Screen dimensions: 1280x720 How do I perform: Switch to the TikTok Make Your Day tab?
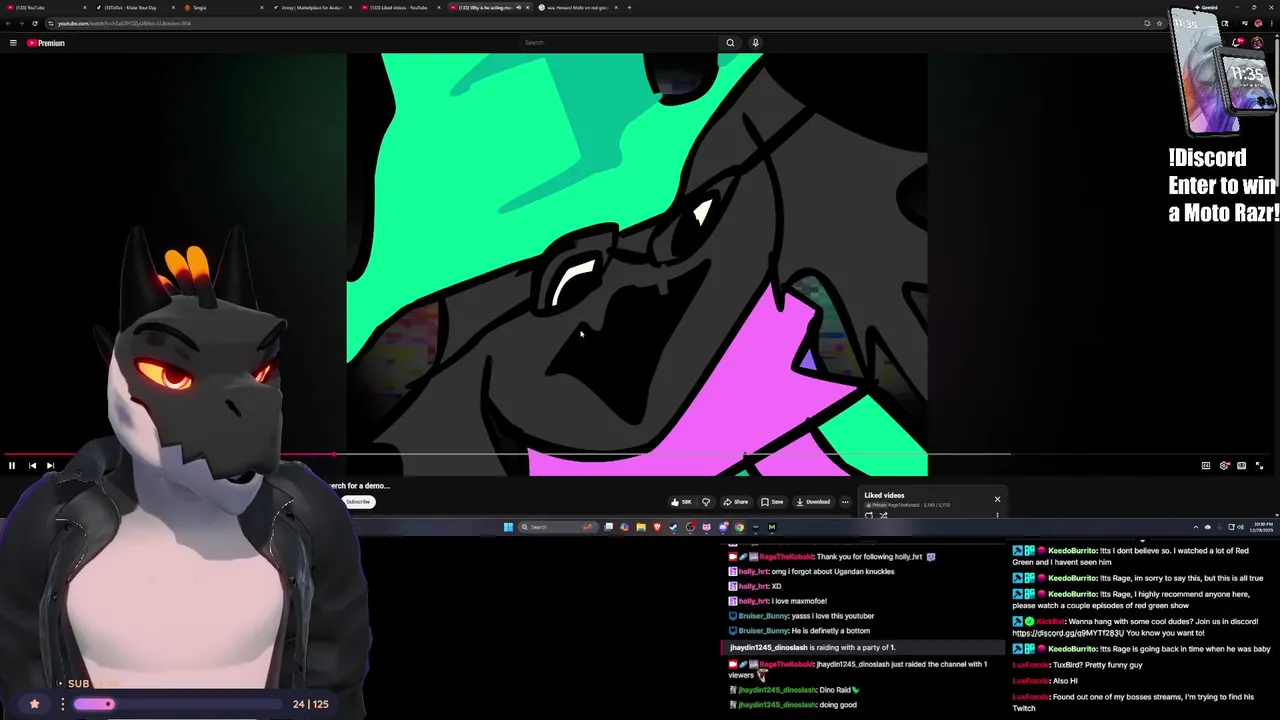[135, 7]
